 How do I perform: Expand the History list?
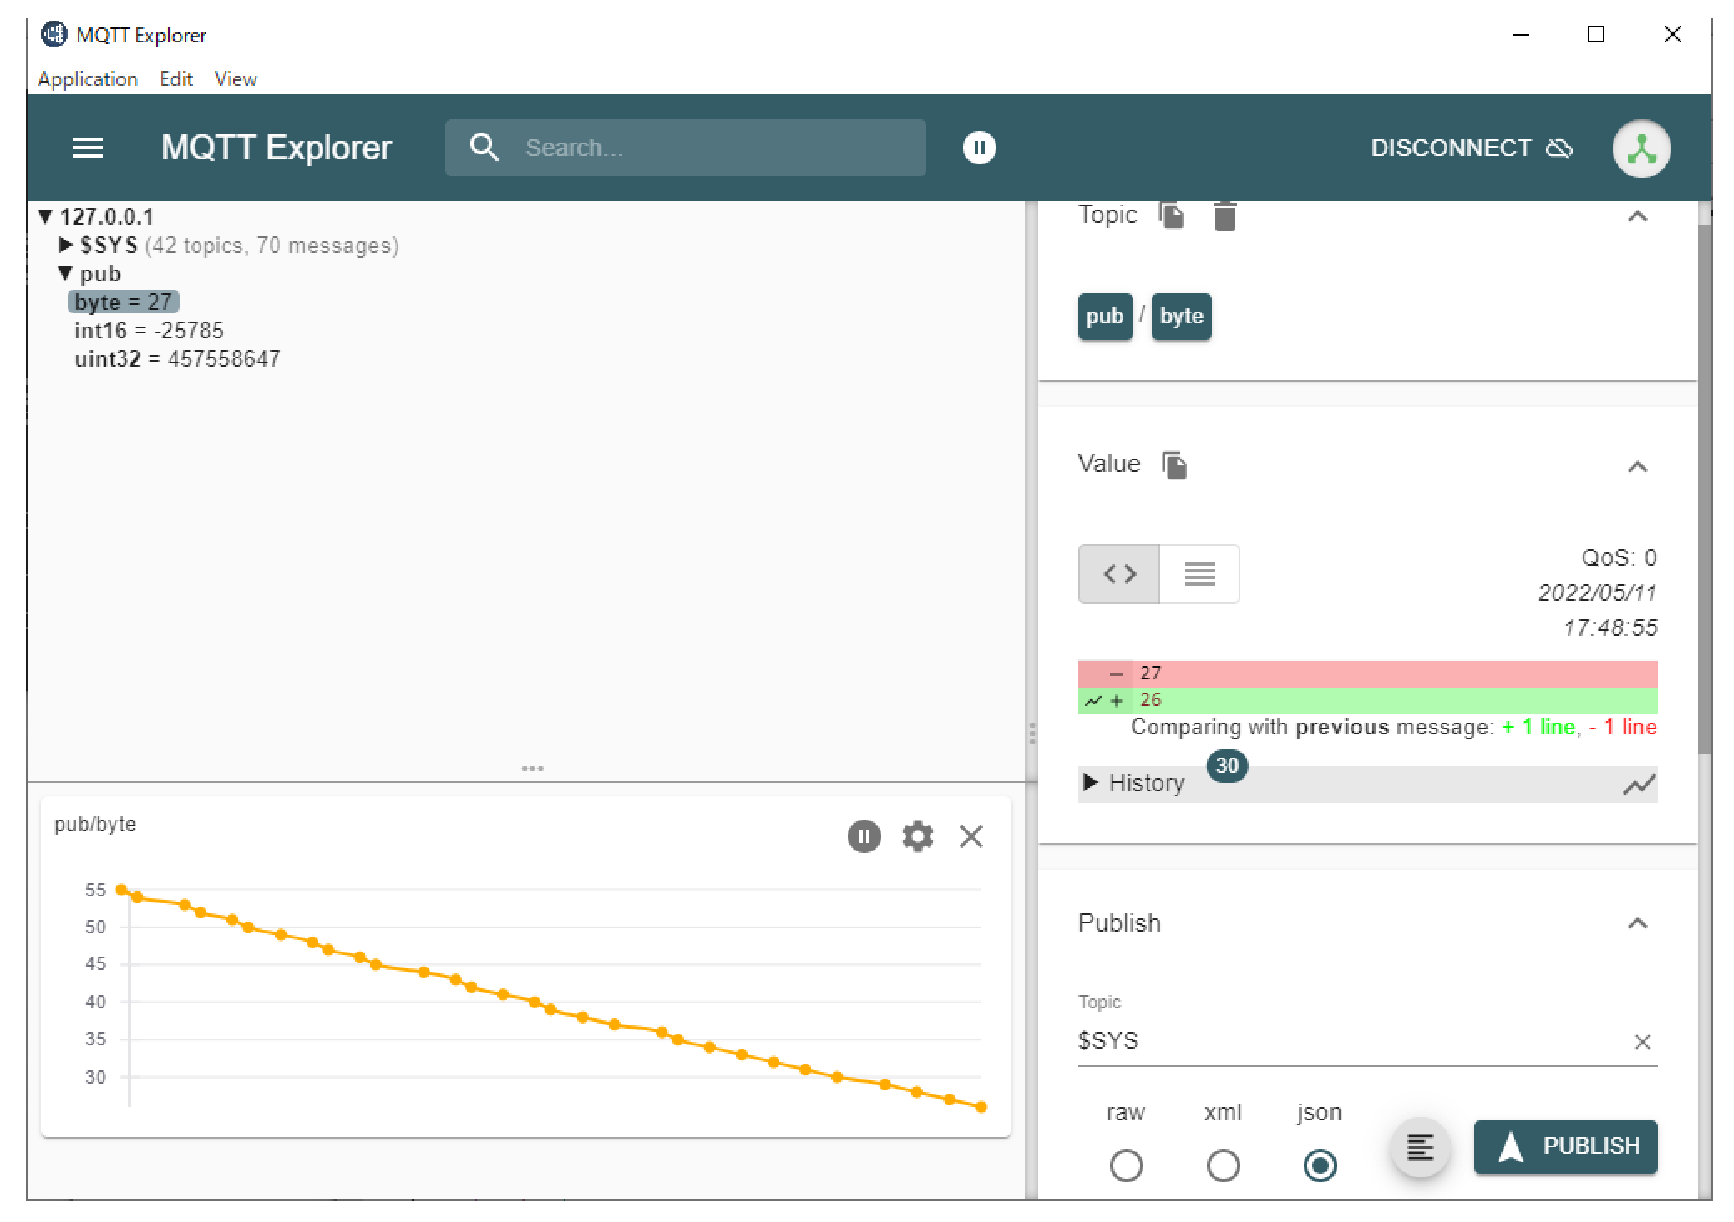pos(1091,782)
